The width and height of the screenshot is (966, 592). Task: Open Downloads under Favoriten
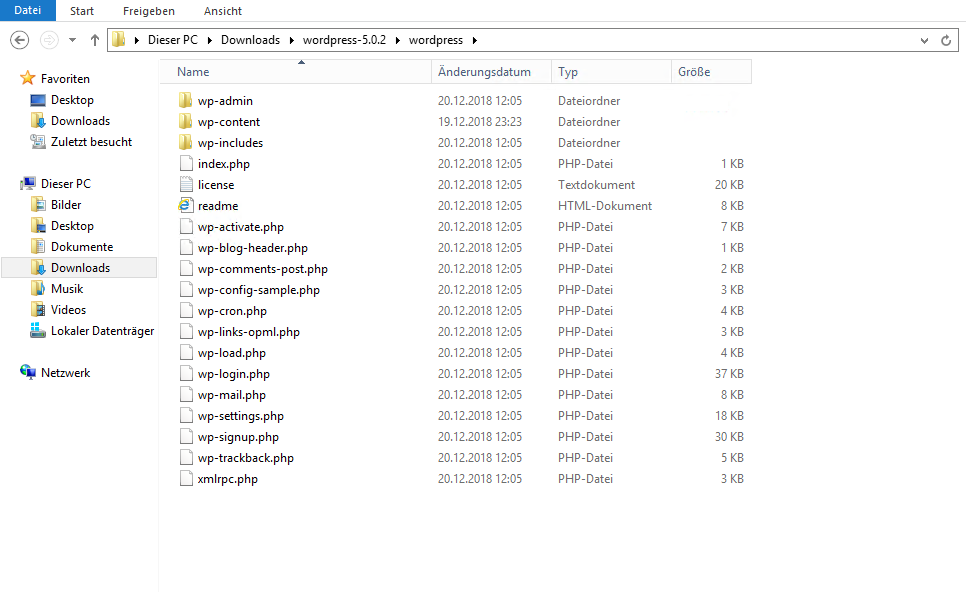(80, 121)
